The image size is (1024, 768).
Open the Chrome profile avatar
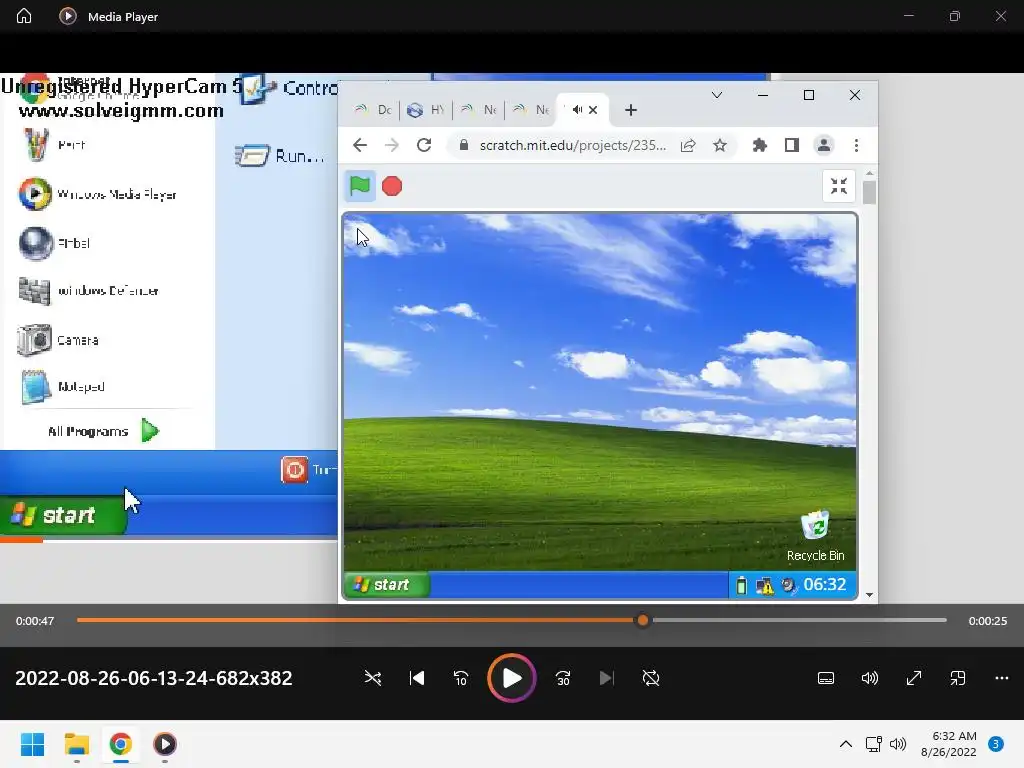(x=824, y=145)
